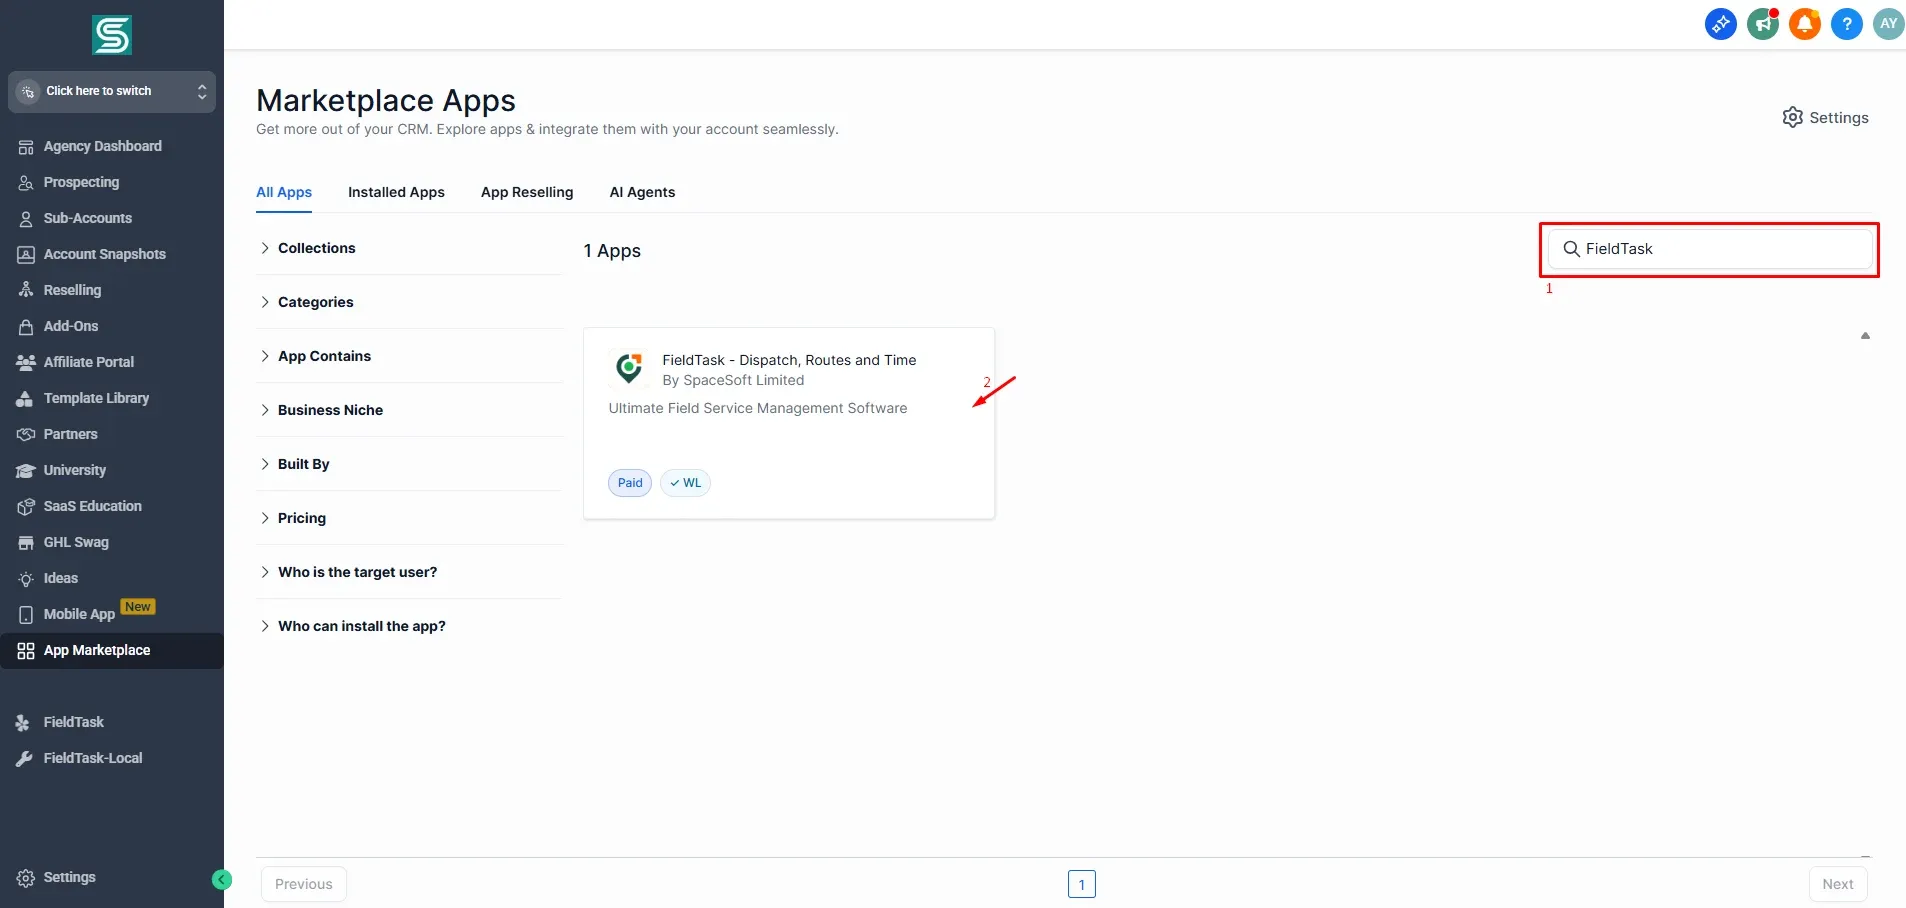Expand the Categories filter section
1906x908 pixels.
point(410,302)
